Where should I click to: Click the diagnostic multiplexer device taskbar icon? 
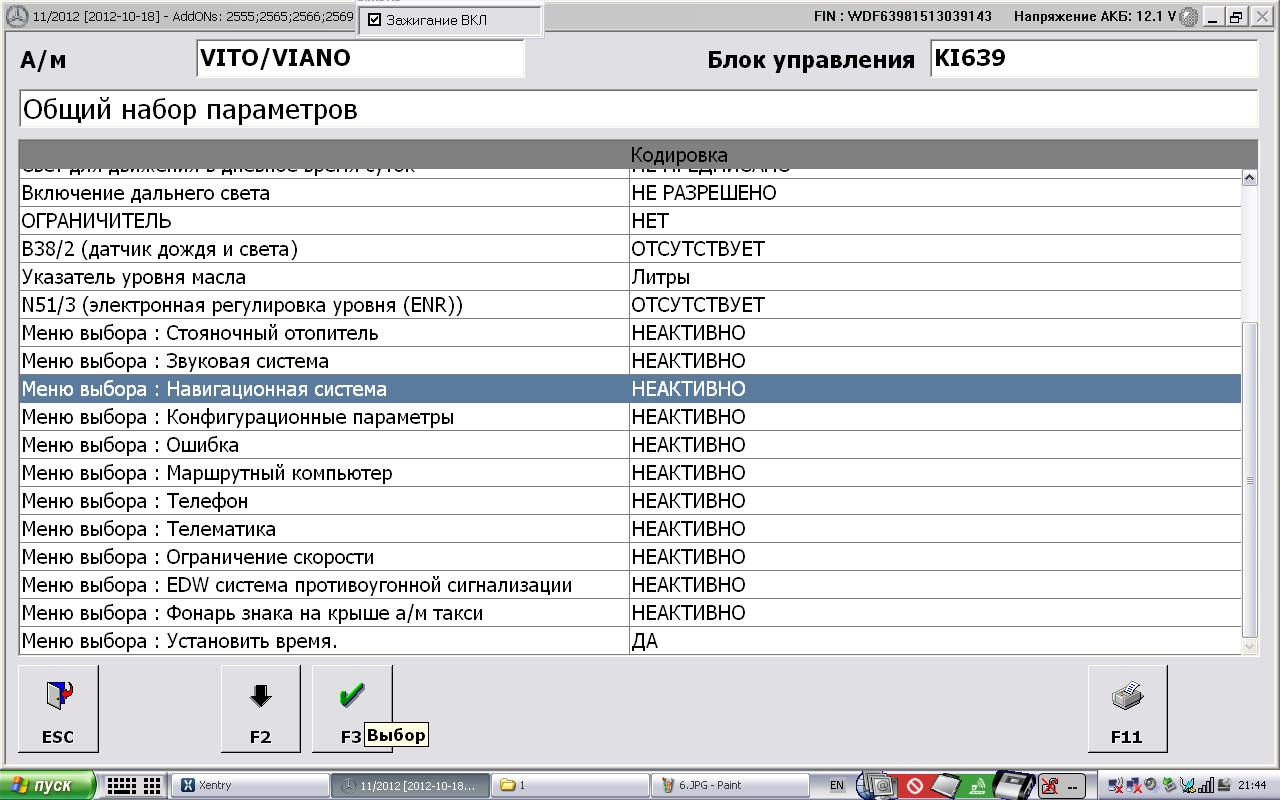pyautogui.click(x=1014, y=785)
